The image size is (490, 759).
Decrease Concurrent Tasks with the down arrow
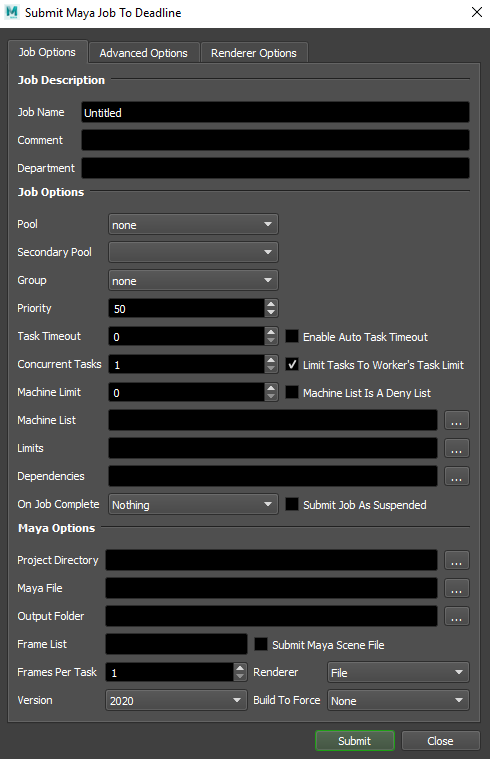point(271,369)
